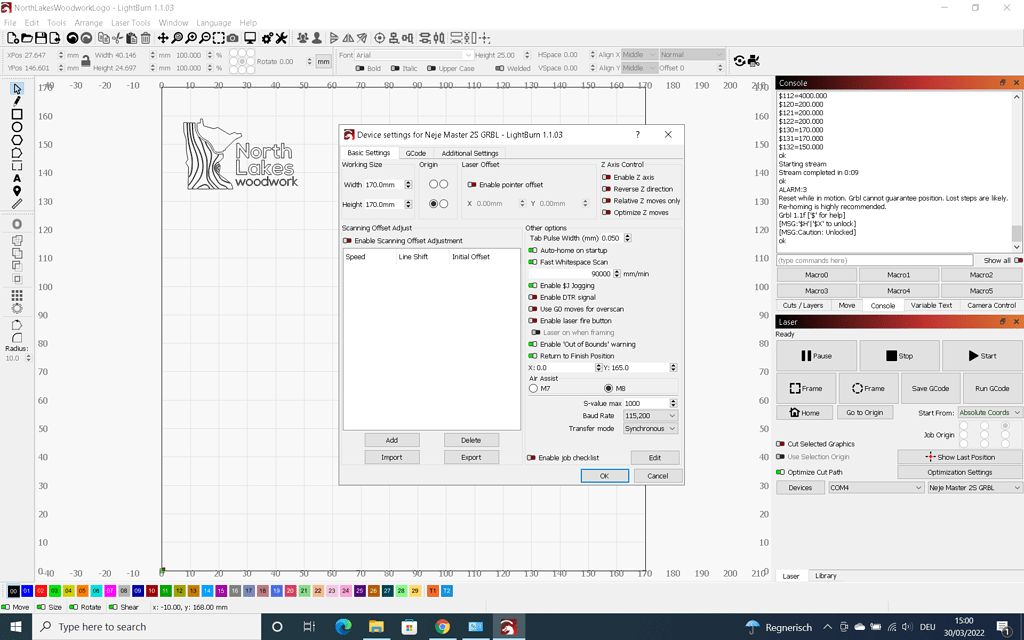Switch to the Additional Settings tab

click(470, 153)
